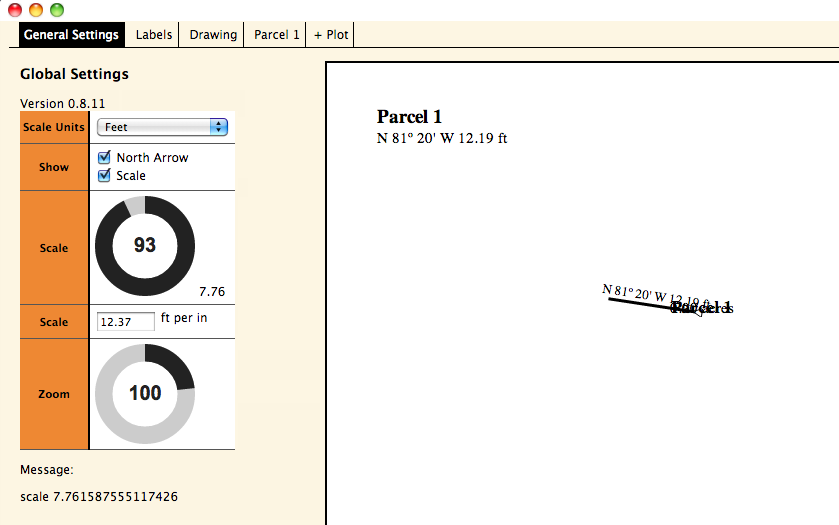The height and width of the screenshot is (525, 839).
Task: Click the Zoom dial showing 100
Action: pos(145,394)
